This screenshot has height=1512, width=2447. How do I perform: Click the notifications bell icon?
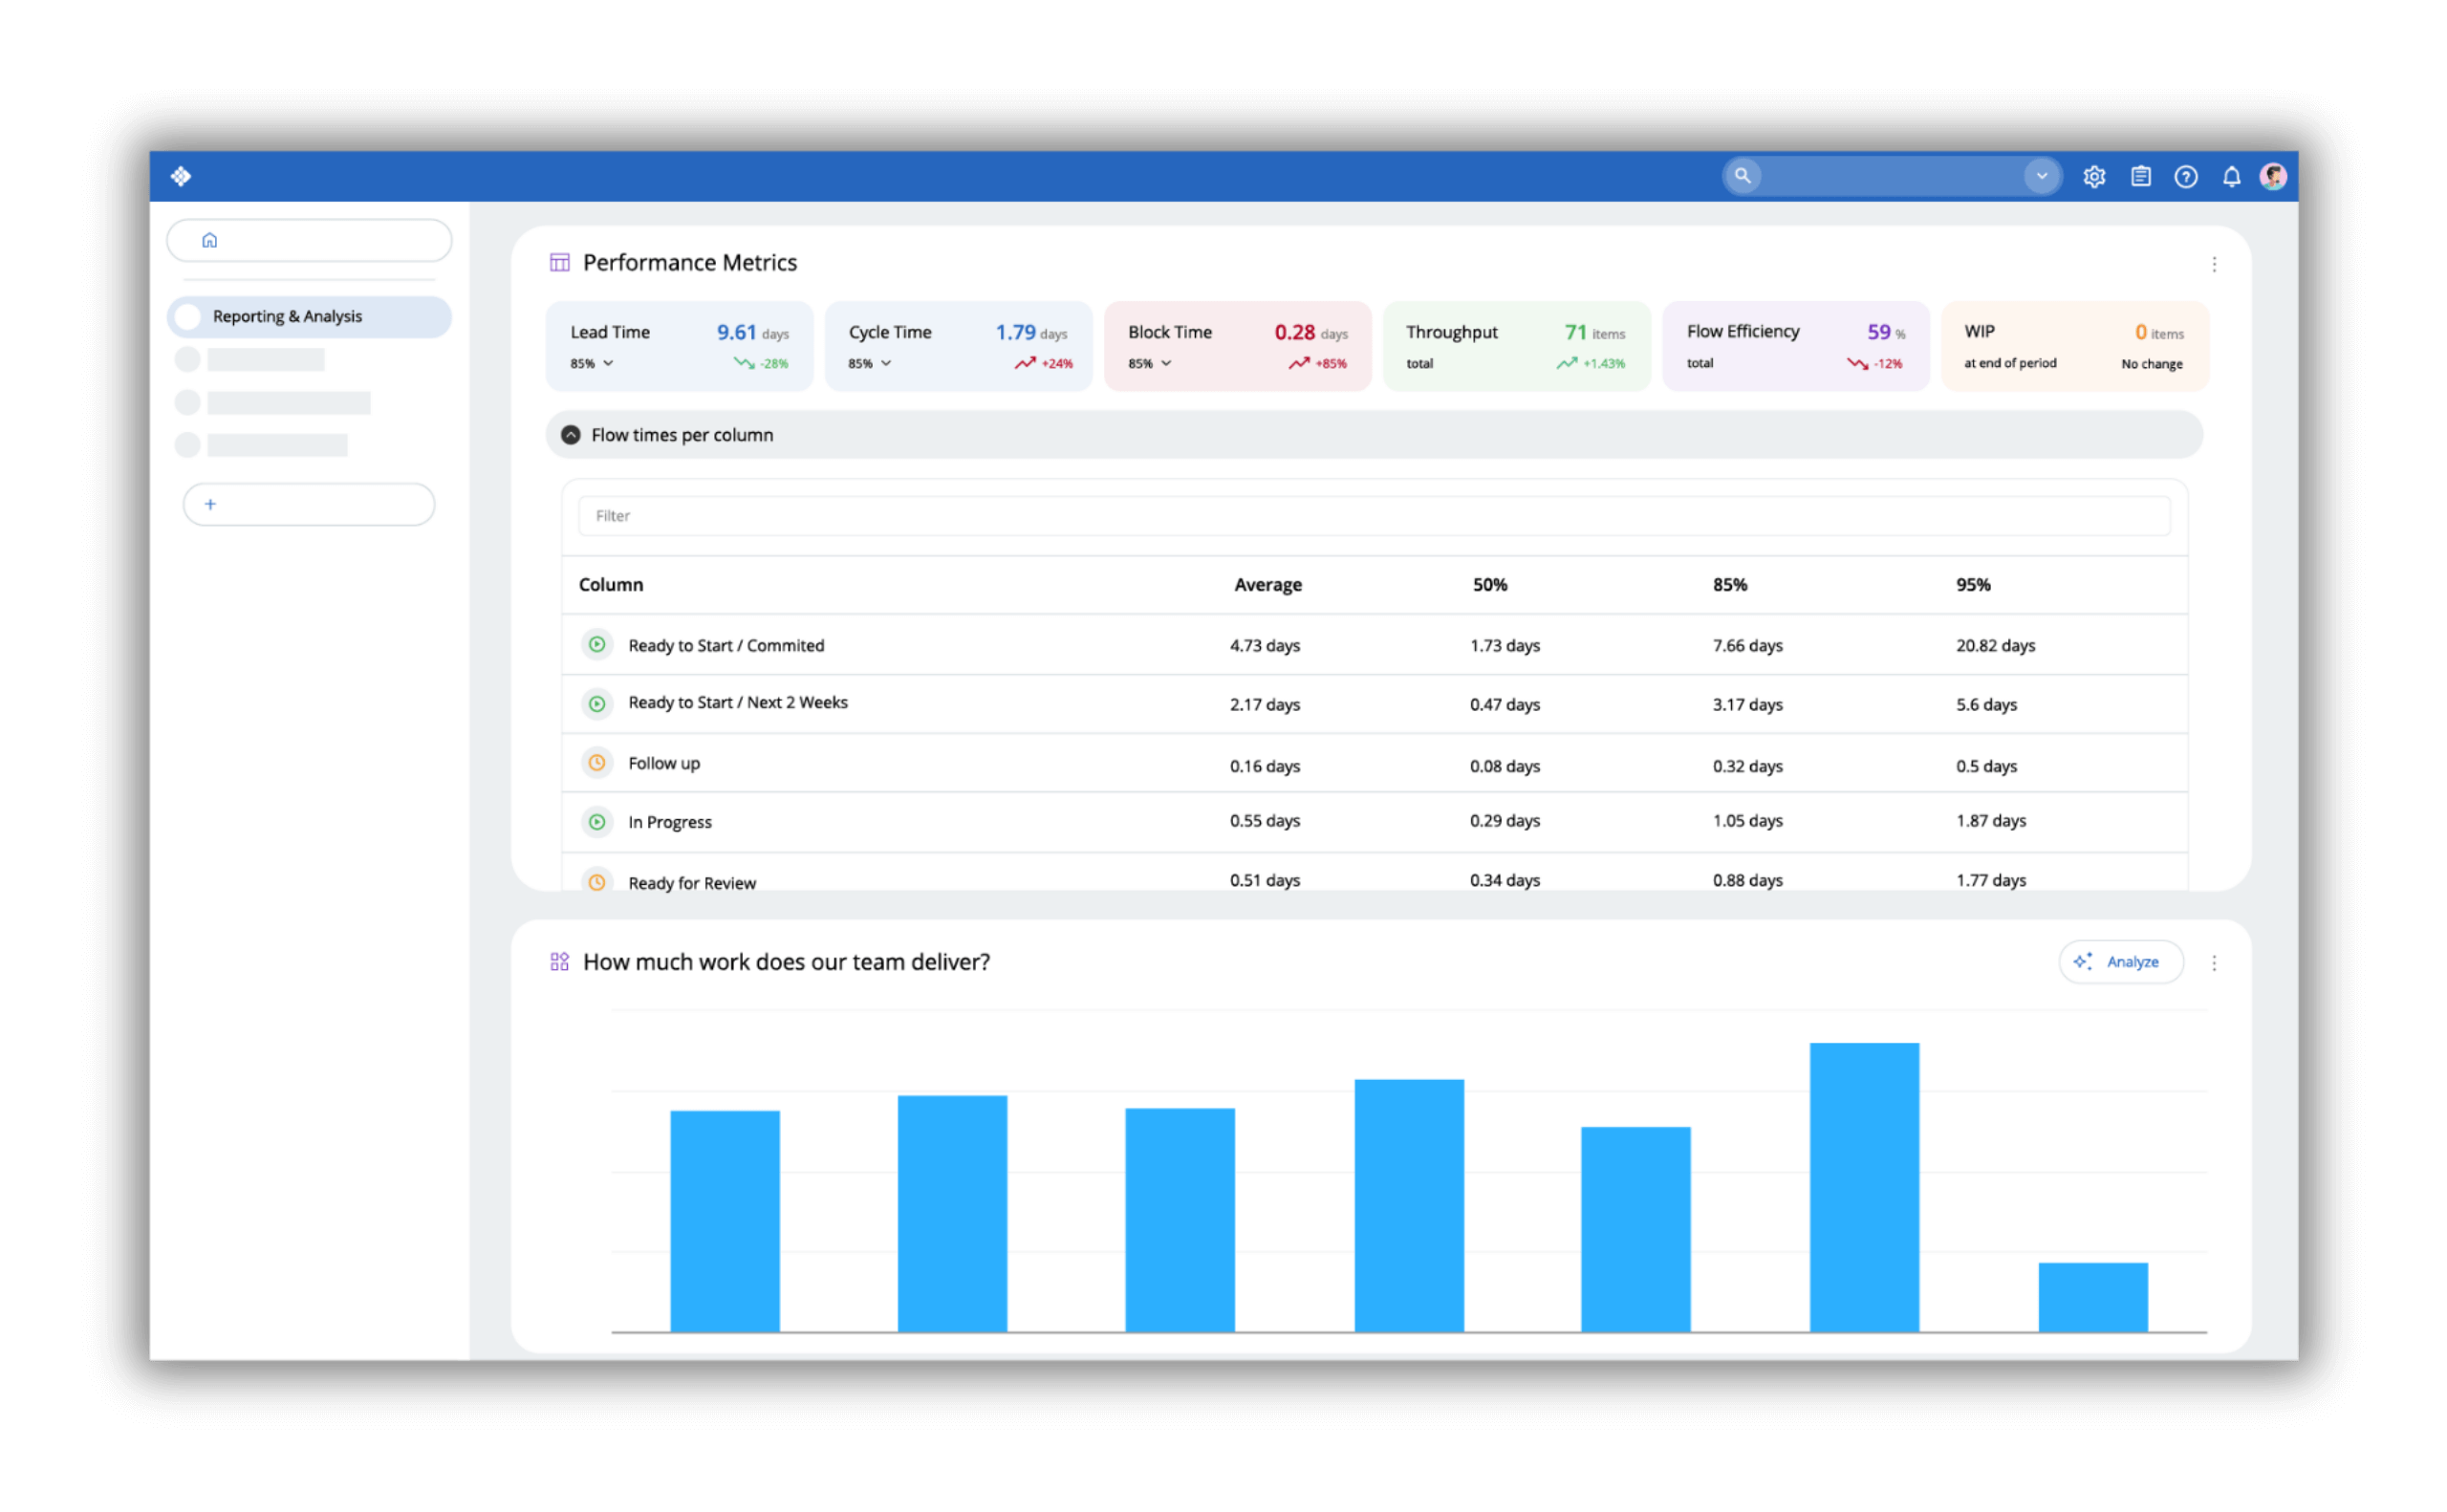pos(2231,177)
